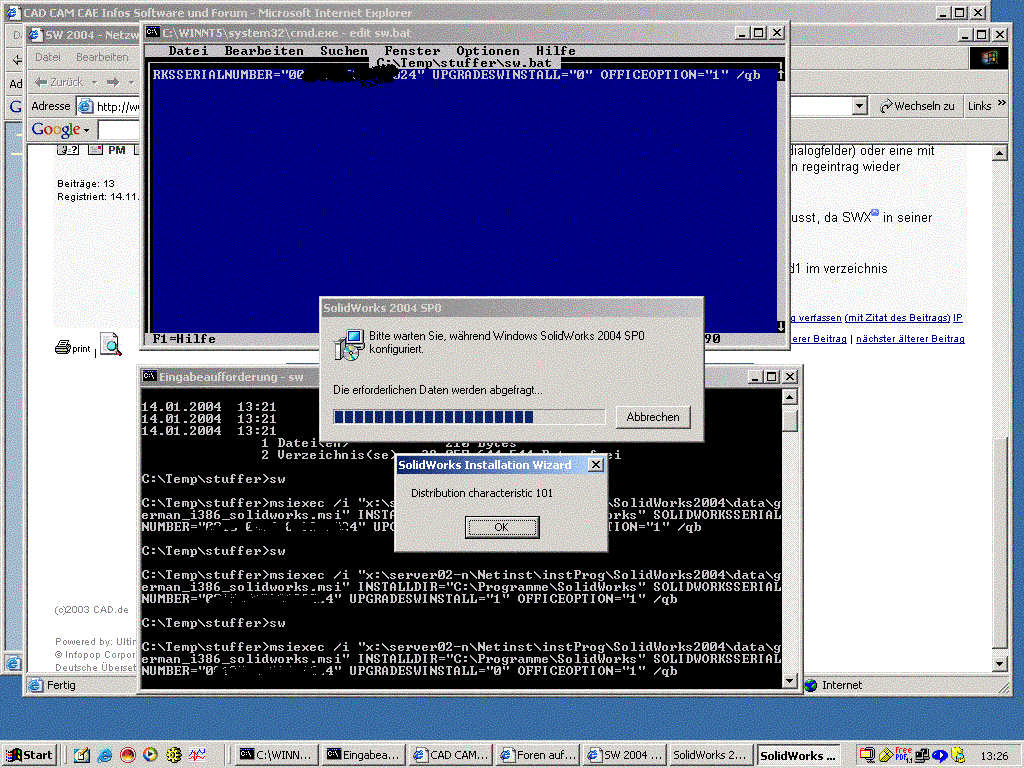This screenshot has width=1024, height=768.
Task: Click the 'mit Zitat des Beitrags' link
Action: [897, 318]
